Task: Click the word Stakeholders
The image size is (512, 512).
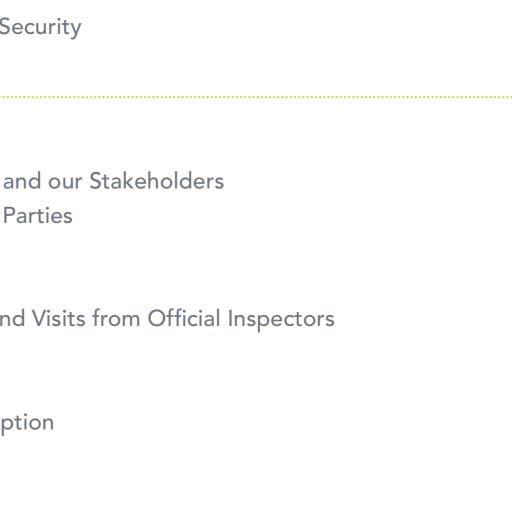Action: click(x=157, y=181)
